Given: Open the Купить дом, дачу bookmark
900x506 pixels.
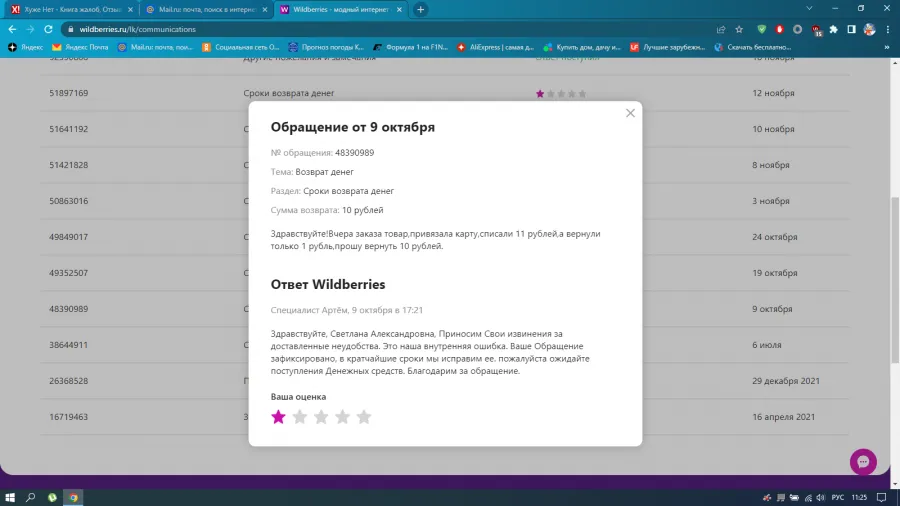Looking at the screenshot, I should 583,47.
